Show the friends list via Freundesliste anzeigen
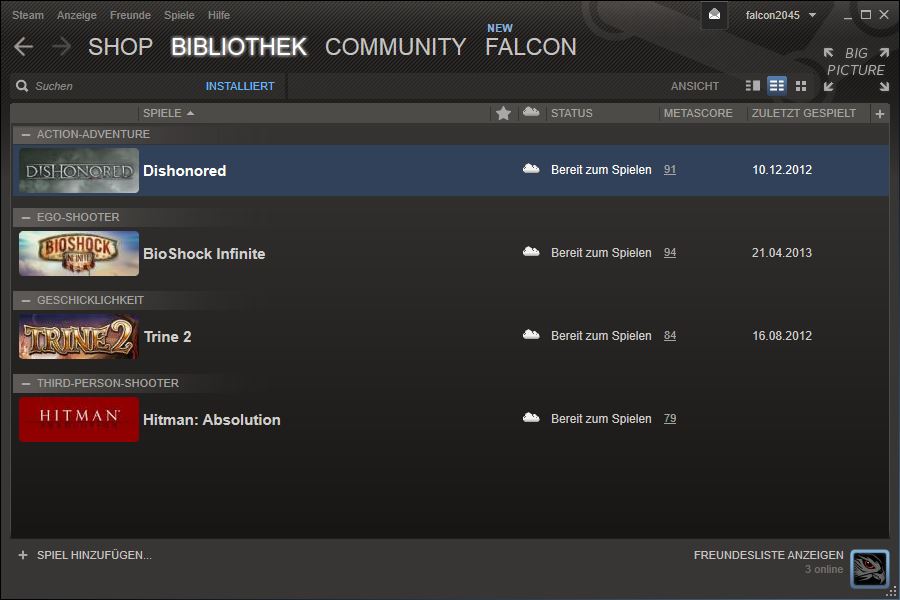 tap(769, 555)
